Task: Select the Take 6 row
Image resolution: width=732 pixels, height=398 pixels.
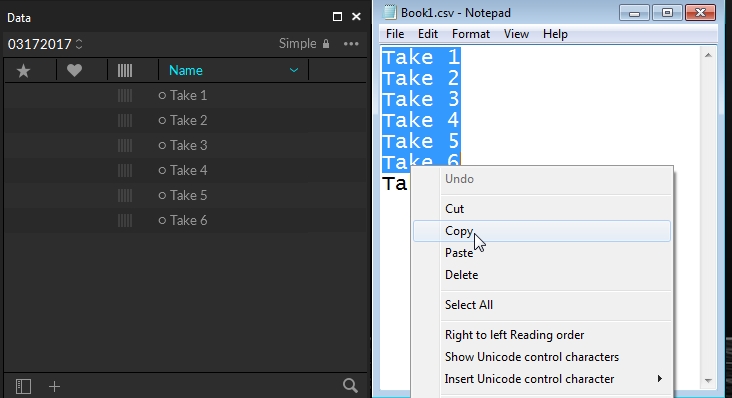Action: tap(185, 220)
